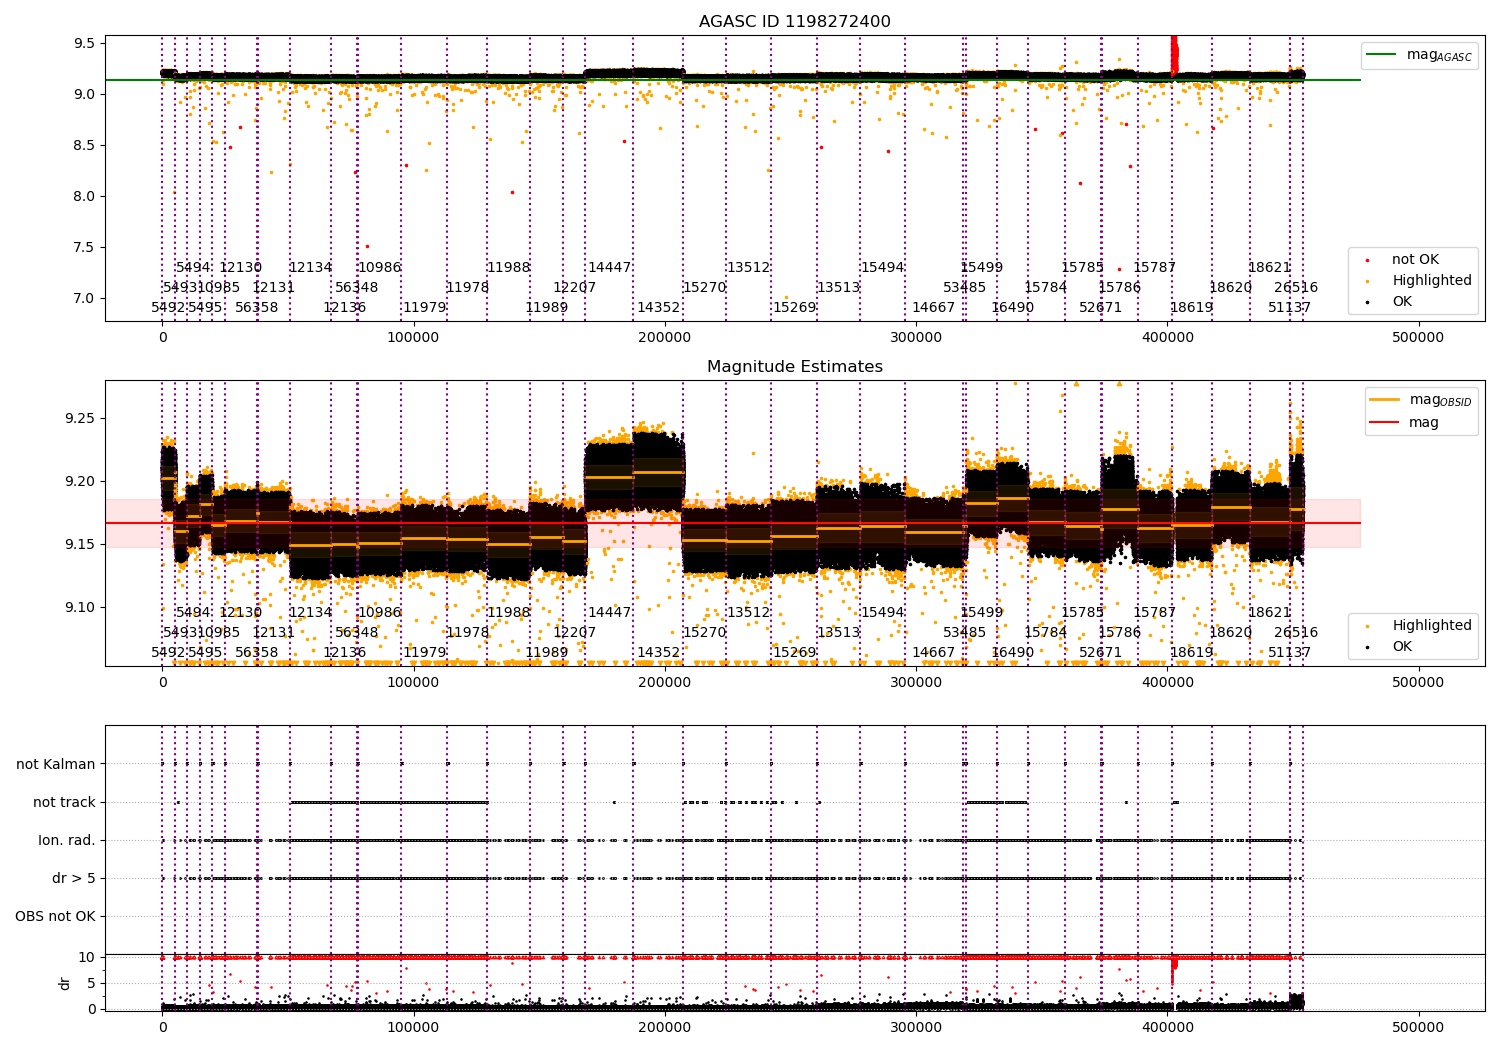Click the 'Magnitude Estimates' panel title
The image size is (1500, 1050).
point(794,367)
